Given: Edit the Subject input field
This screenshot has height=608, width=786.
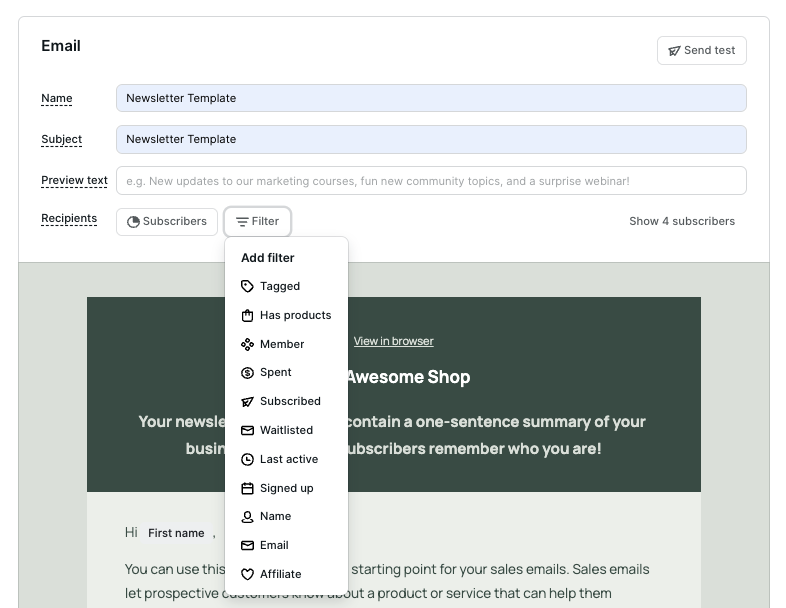Looking at the screenshot, I should click(x=431, y=139).
